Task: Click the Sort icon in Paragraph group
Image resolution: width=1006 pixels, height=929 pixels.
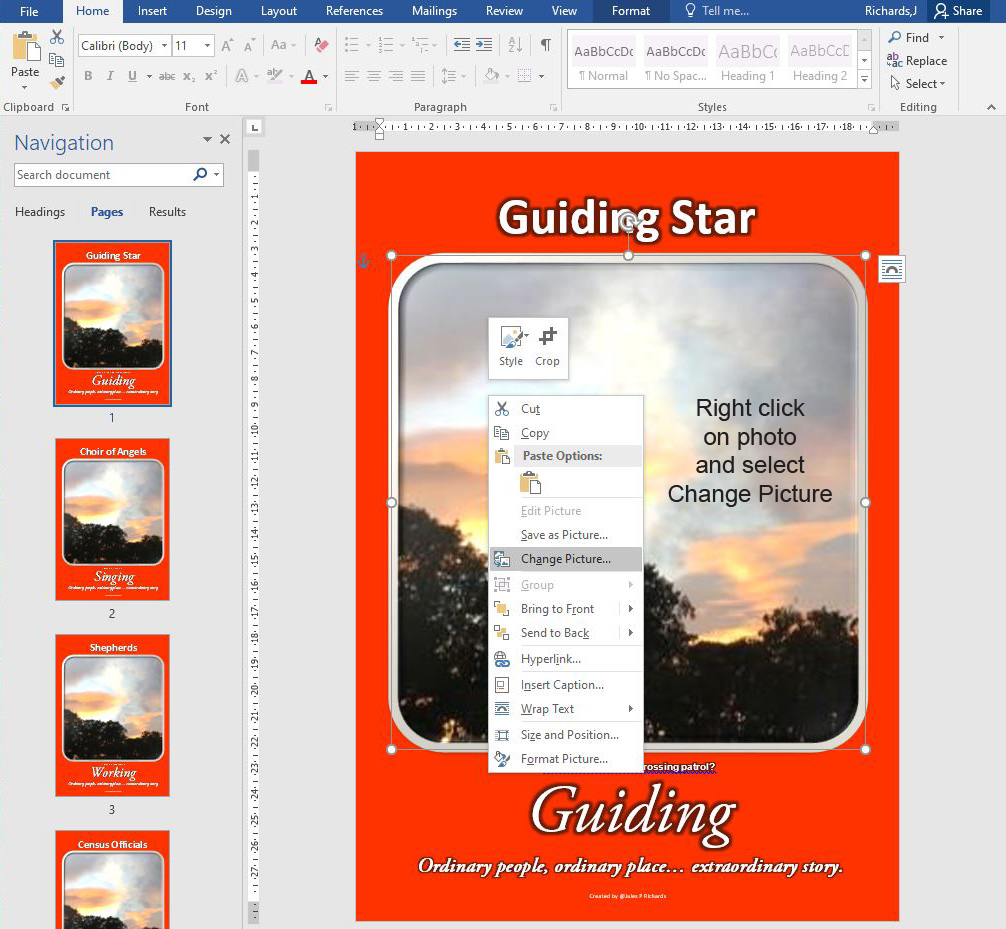Action: (515, 45)
